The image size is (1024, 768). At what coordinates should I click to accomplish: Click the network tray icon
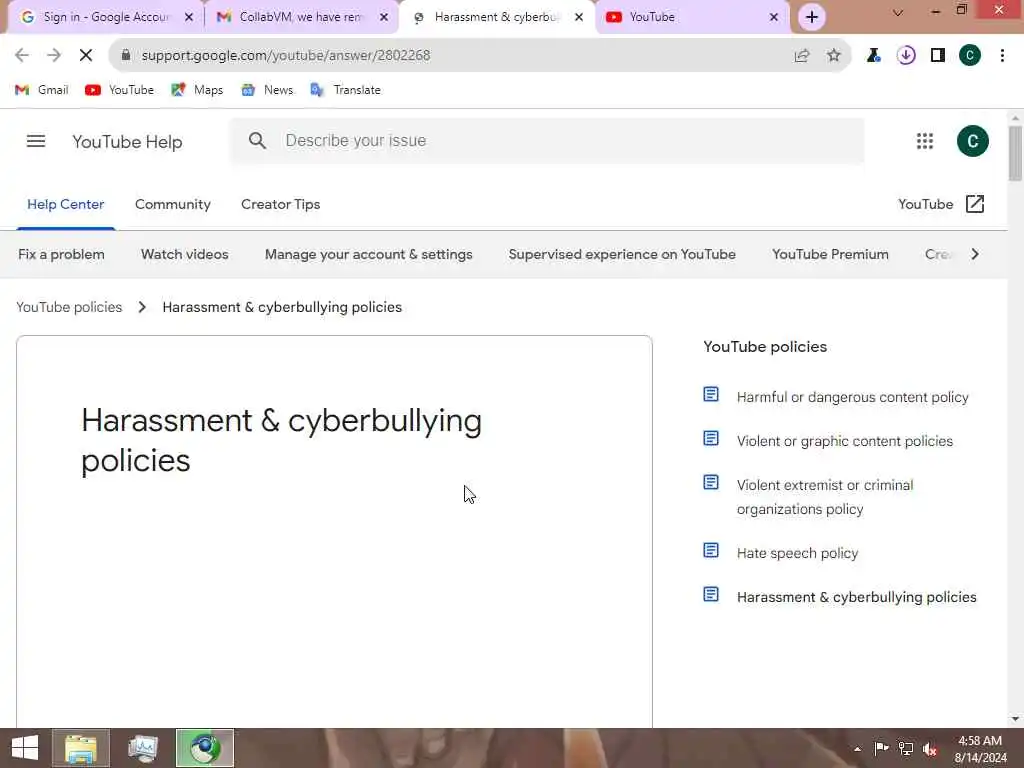pyautogui.click(x=905, y=749)
